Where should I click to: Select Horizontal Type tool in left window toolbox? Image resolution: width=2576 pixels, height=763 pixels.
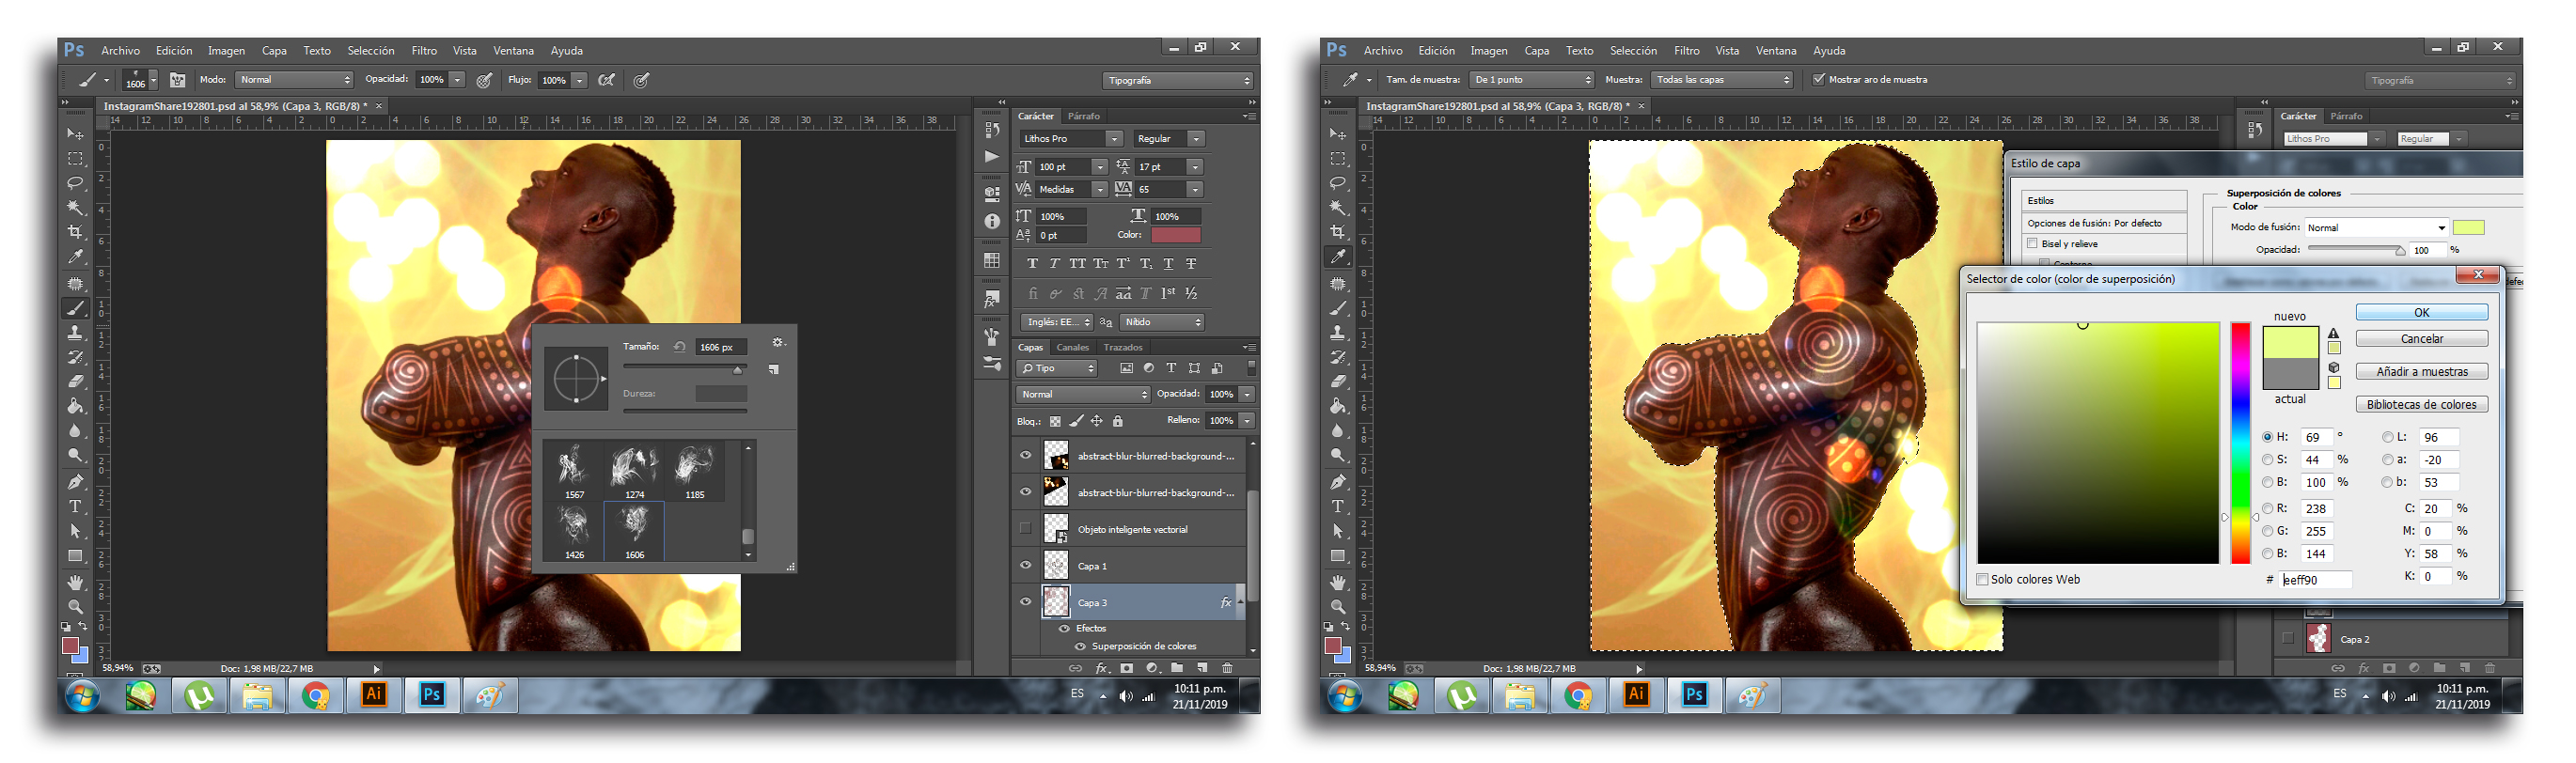click(x=75, y=507)
